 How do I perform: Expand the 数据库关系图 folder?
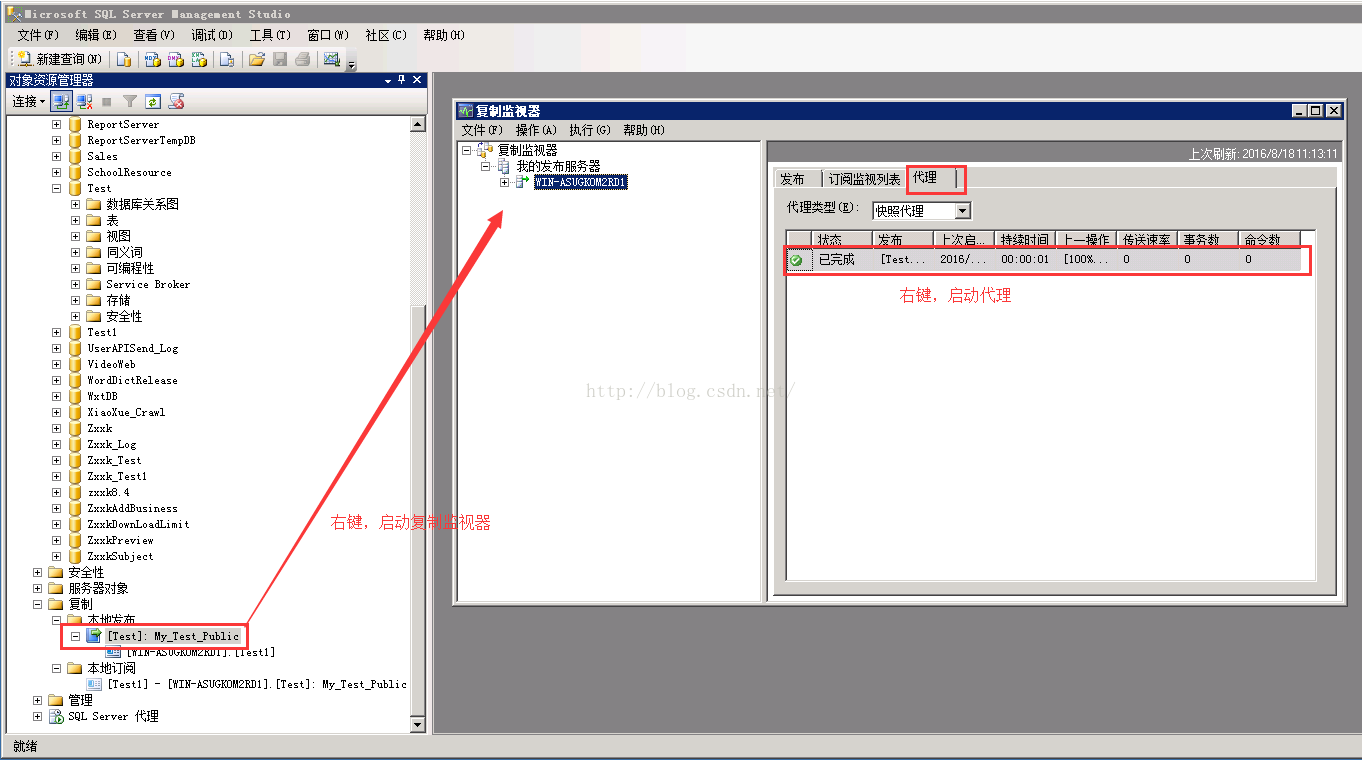click(76, 204)
